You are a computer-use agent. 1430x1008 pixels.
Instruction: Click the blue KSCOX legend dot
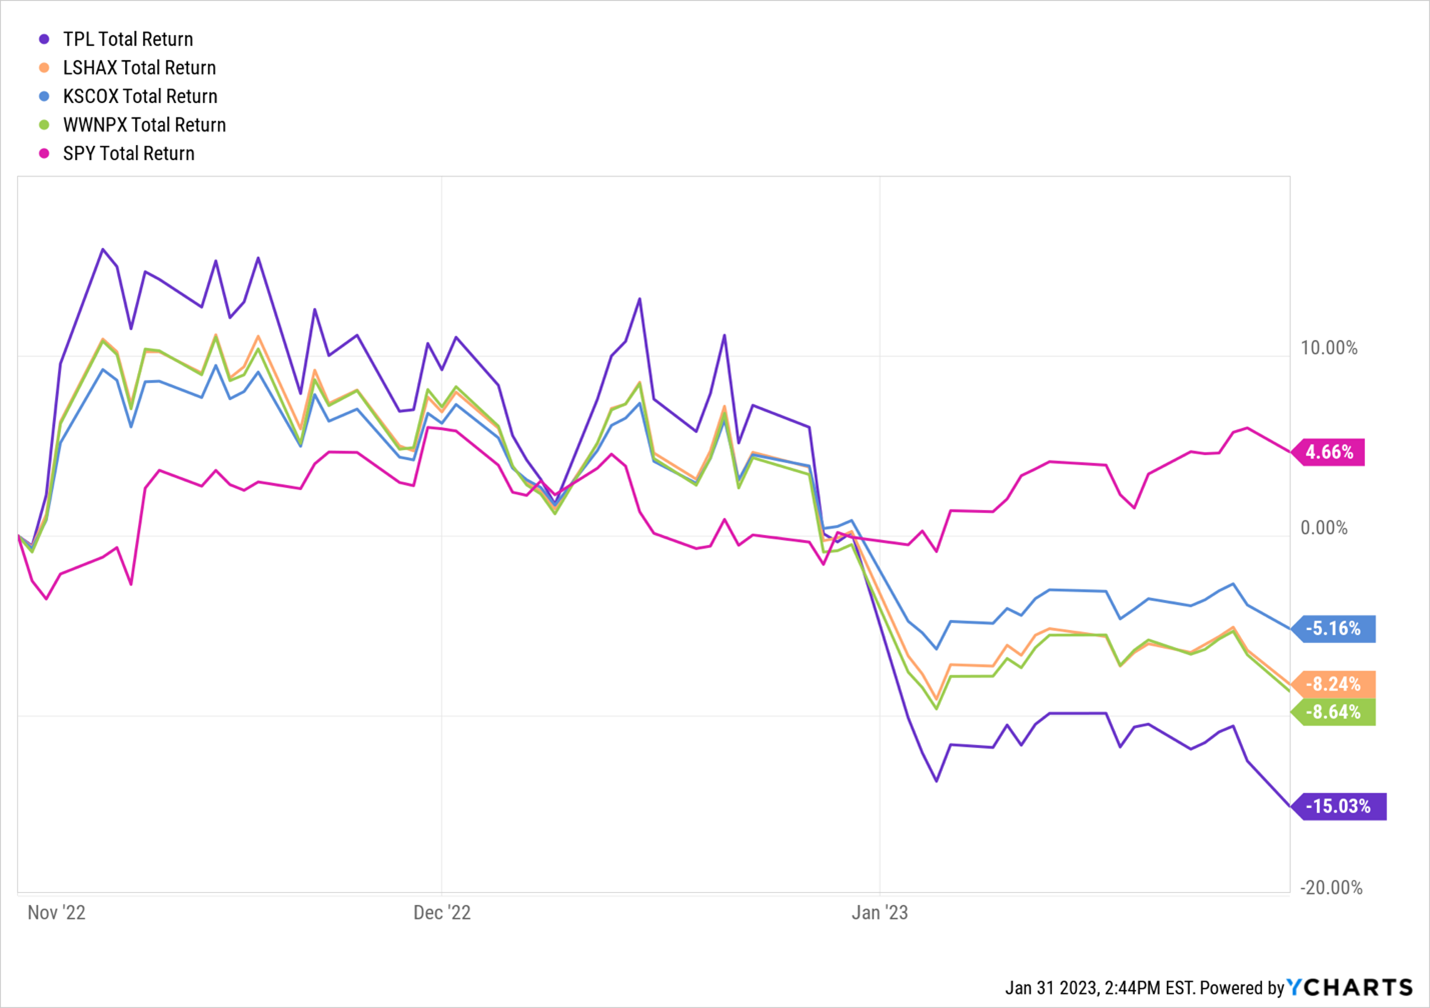click(x=44, y=97)
